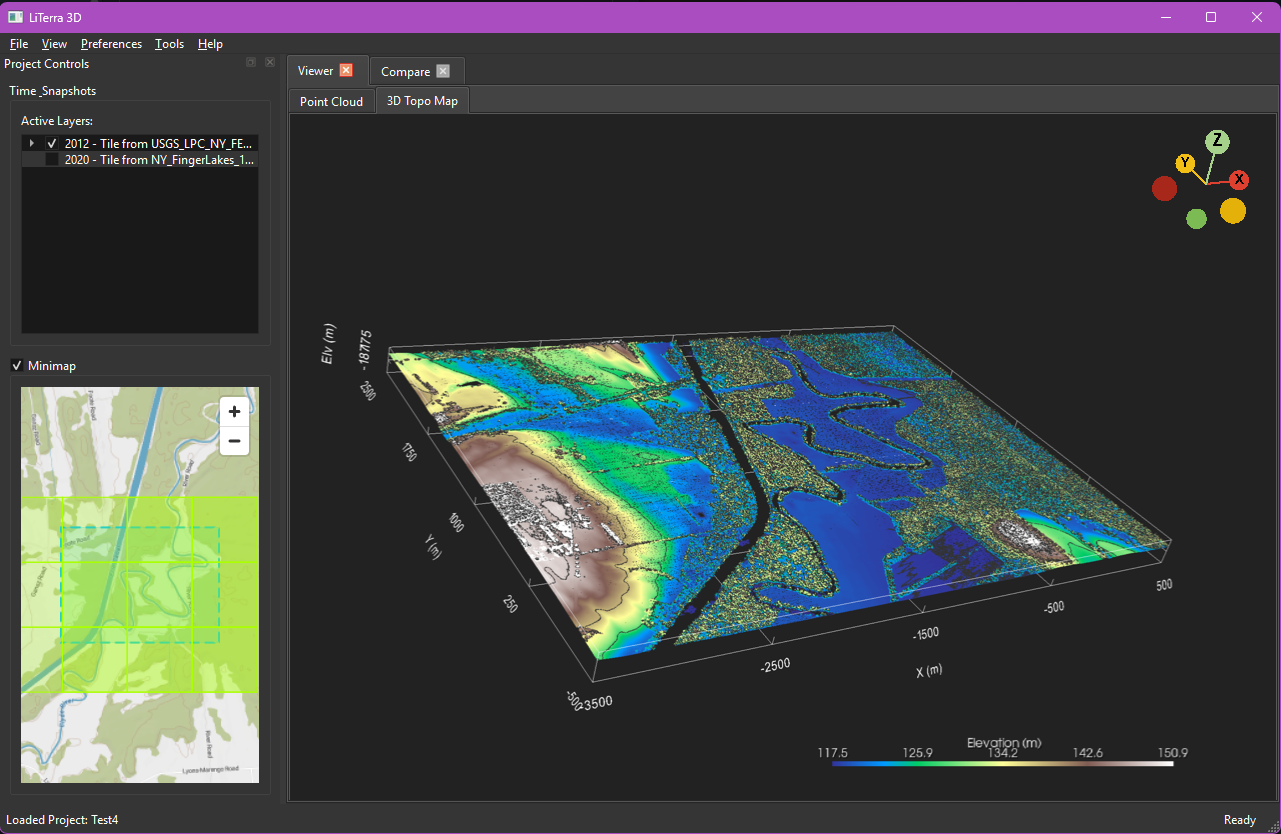The width and height of the screenshot is (1281, 834).
Task: Select the Y axis in the view gizmo
Action: (x=1185, y=162)
